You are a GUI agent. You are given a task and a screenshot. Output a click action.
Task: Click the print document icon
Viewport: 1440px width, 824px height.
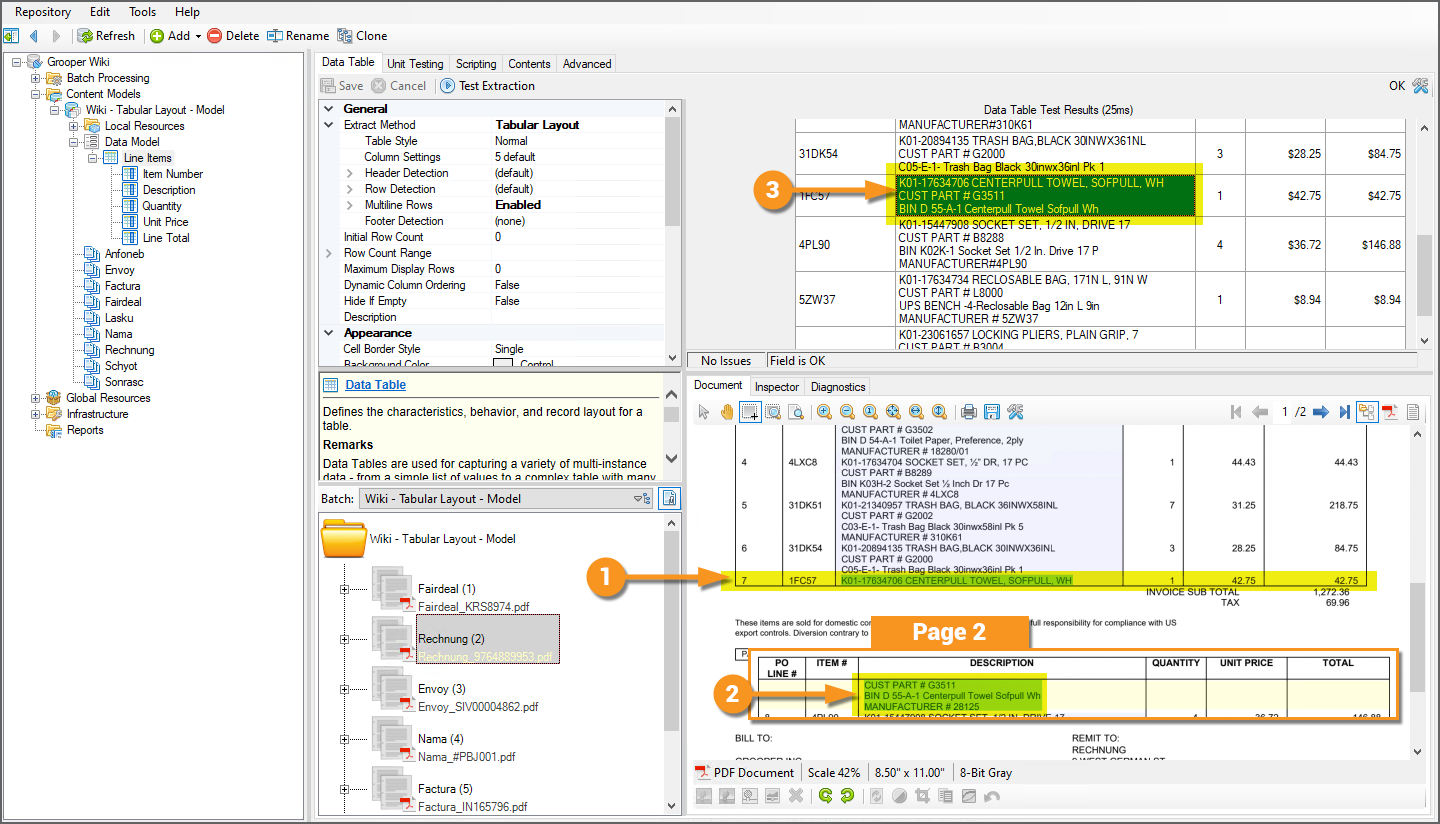coord(968,412)
